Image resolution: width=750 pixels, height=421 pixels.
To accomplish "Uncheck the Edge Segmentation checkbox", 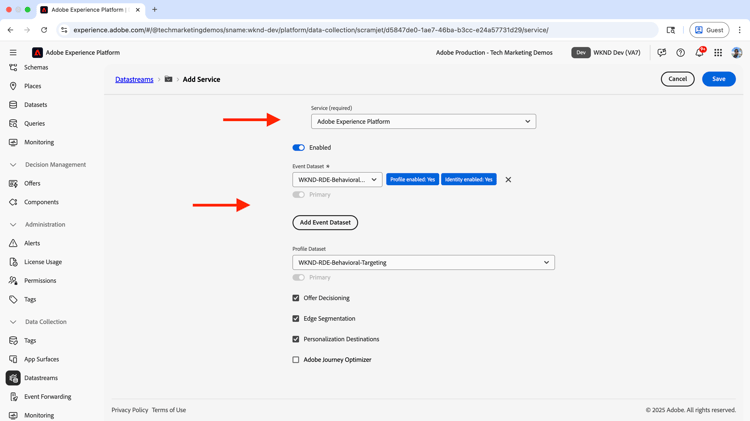I will (x=296, y=318).
